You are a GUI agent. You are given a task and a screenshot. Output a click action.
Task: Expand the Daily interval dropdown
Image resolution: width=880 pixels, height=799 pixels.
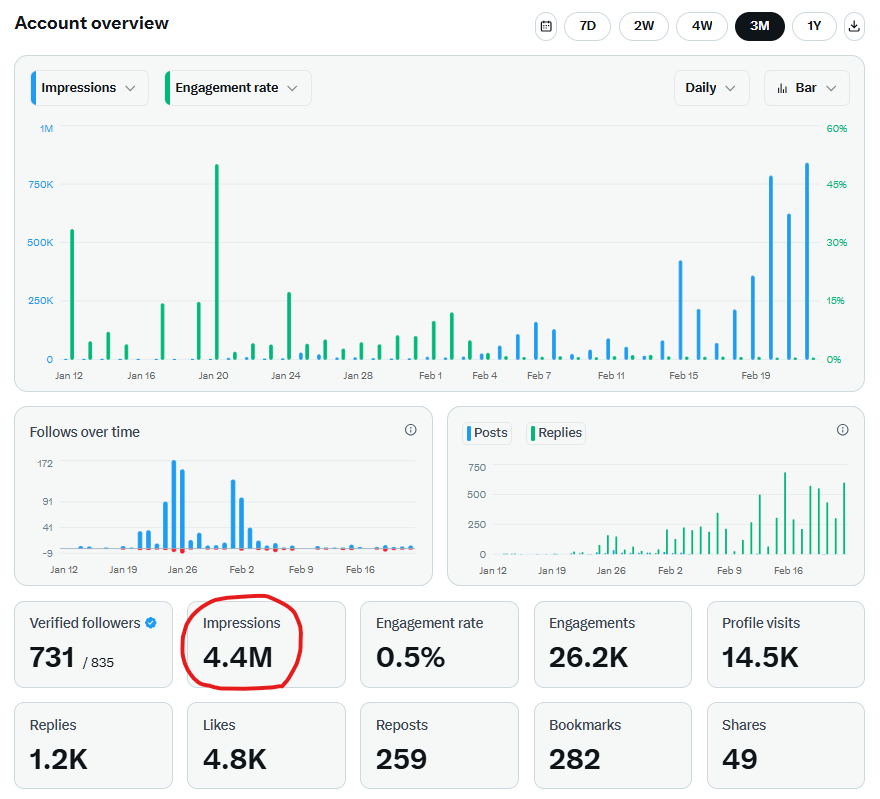tap(711, 88)
